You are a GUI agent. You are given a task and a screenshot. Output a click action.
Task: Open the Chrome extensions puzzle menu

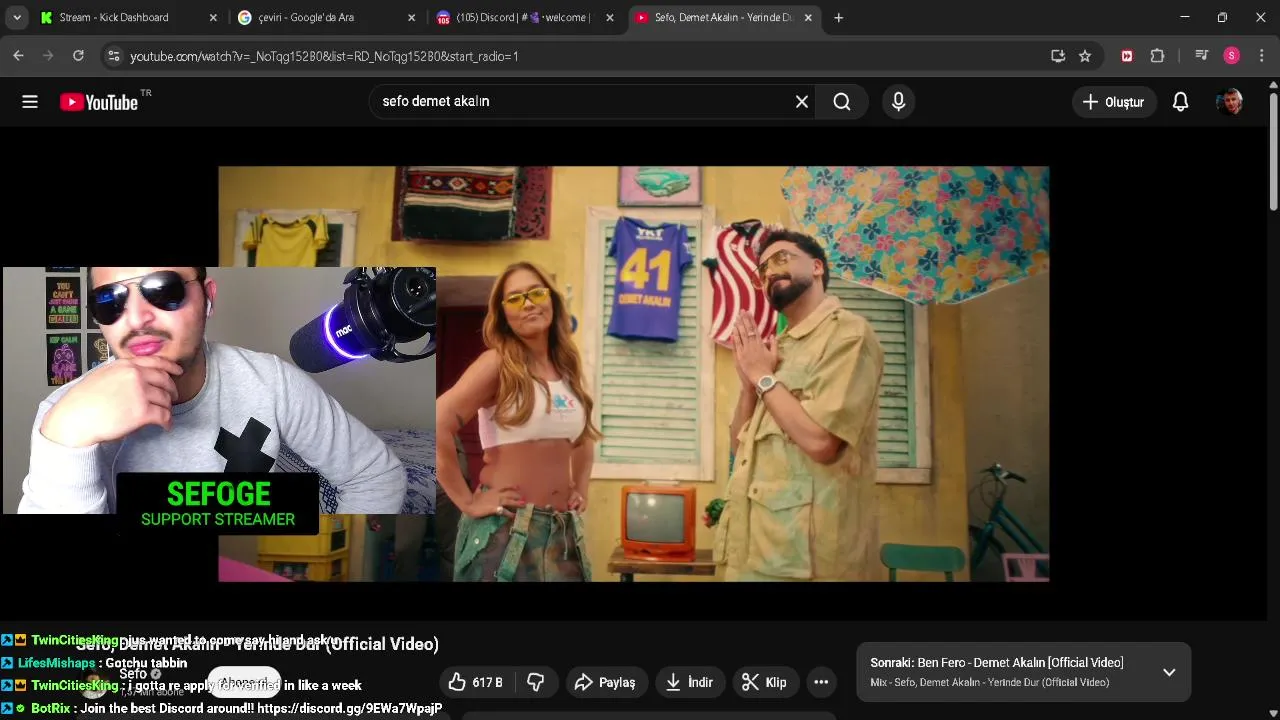[x=1157, y=56]
